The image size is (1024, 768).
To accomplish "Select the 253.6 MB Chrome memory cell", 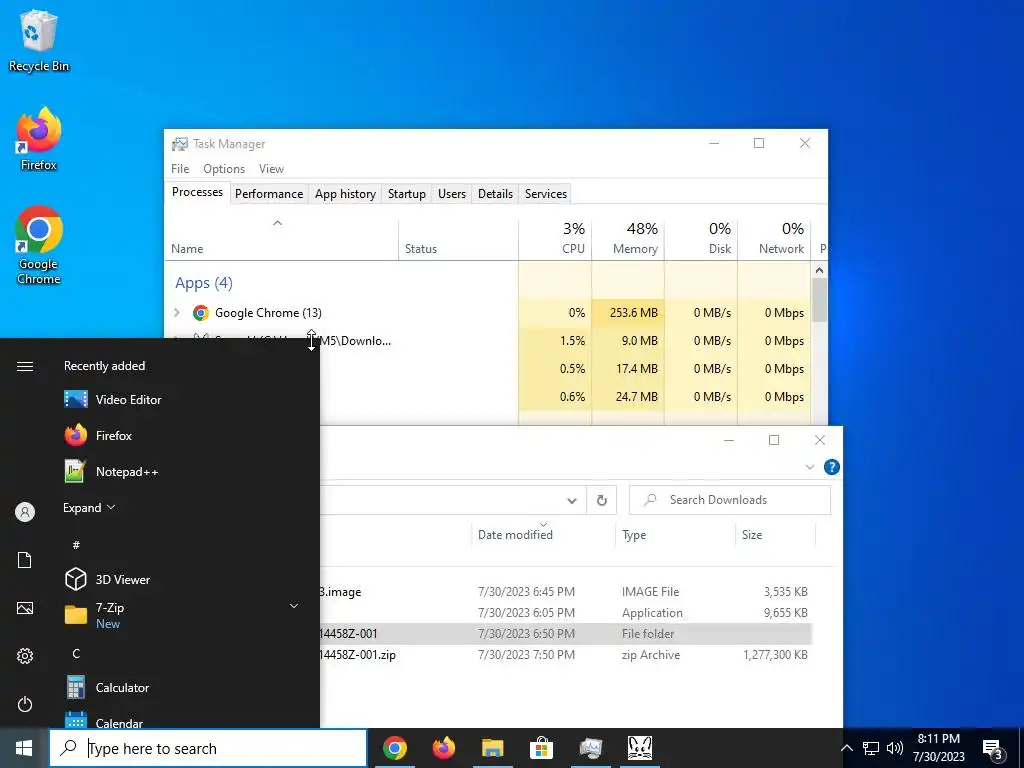I will coord(628,313).
